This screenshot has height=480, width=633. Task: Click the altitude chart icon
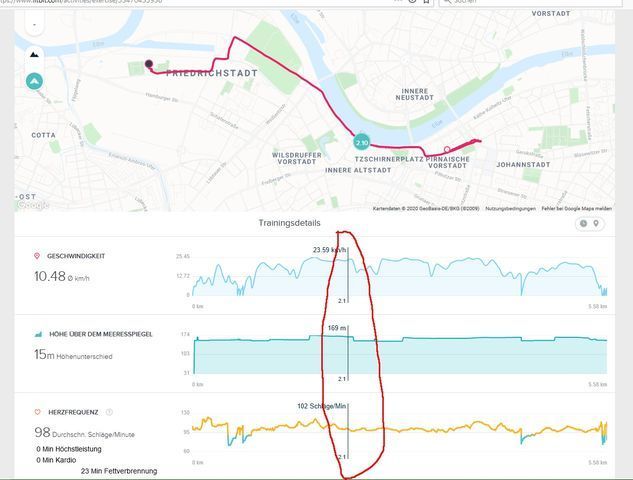coord(37,333)
